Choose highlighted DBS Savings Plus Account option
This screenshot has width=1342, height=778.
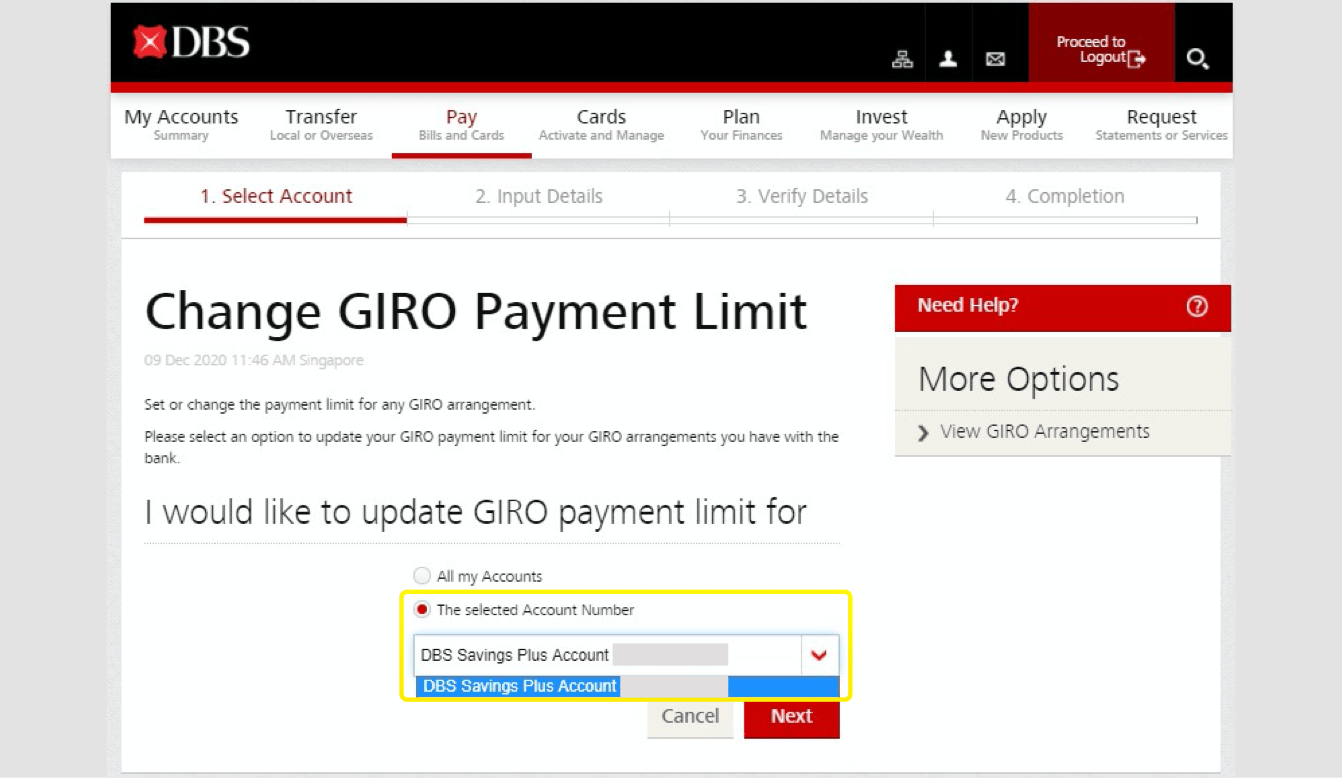click(627, 687)
